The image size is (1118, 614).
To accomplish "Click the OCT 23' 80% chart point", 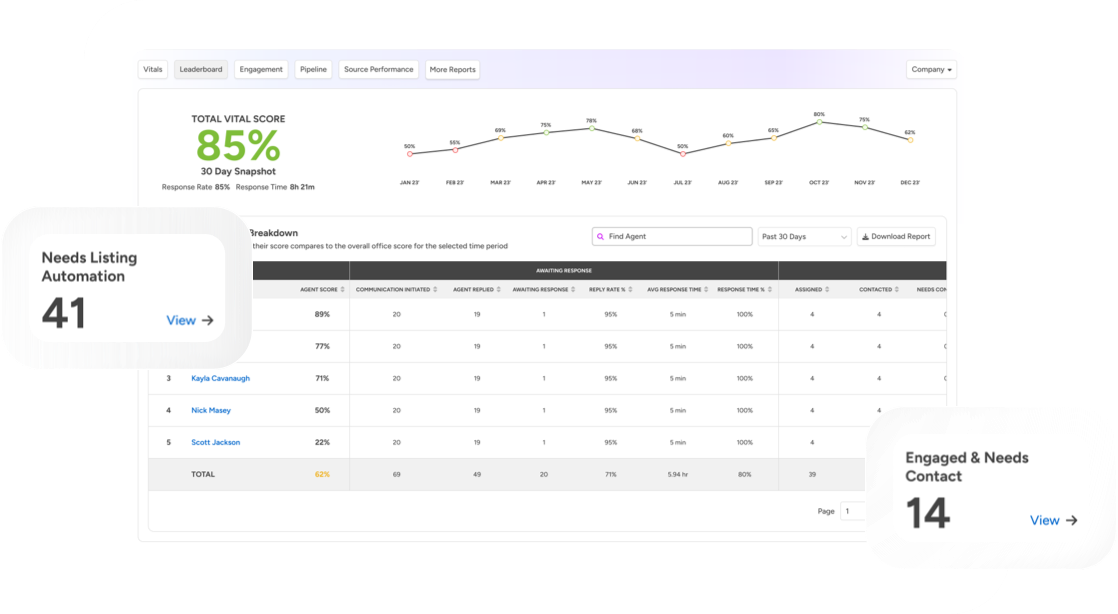I will (819, 122).
